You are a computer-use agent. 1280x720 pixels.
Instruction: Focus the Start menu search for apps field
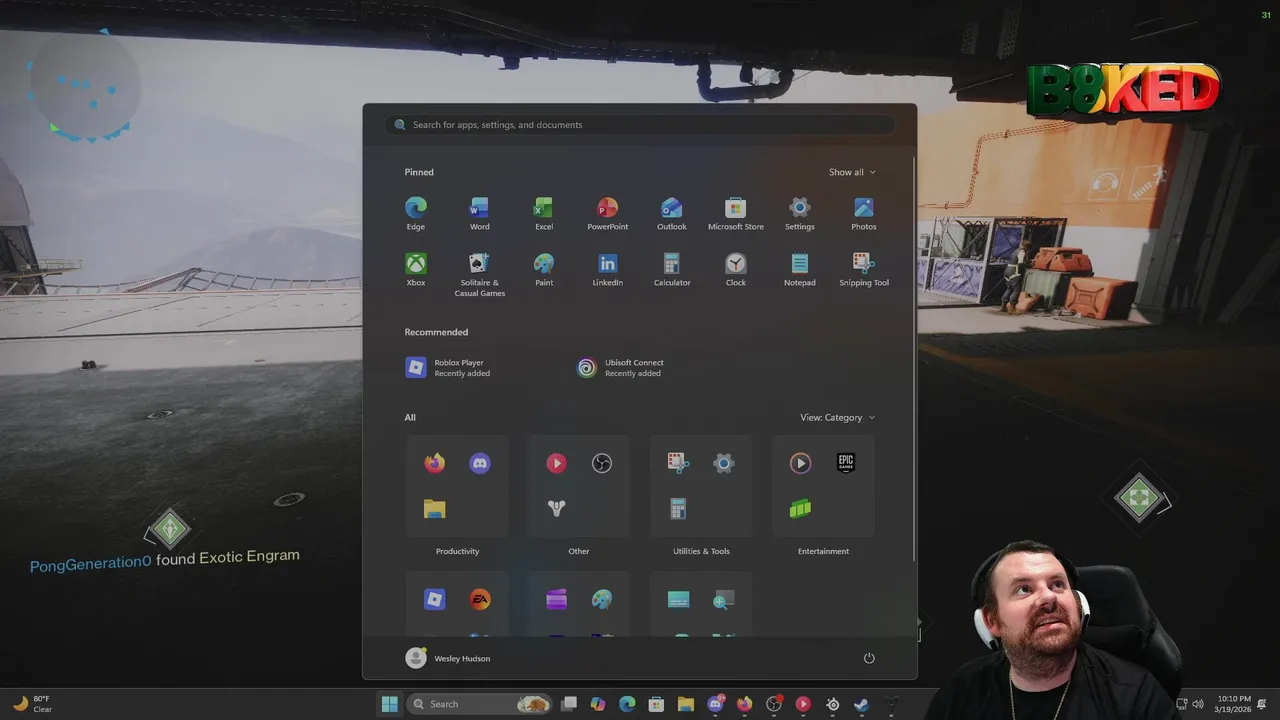point(640,125)
